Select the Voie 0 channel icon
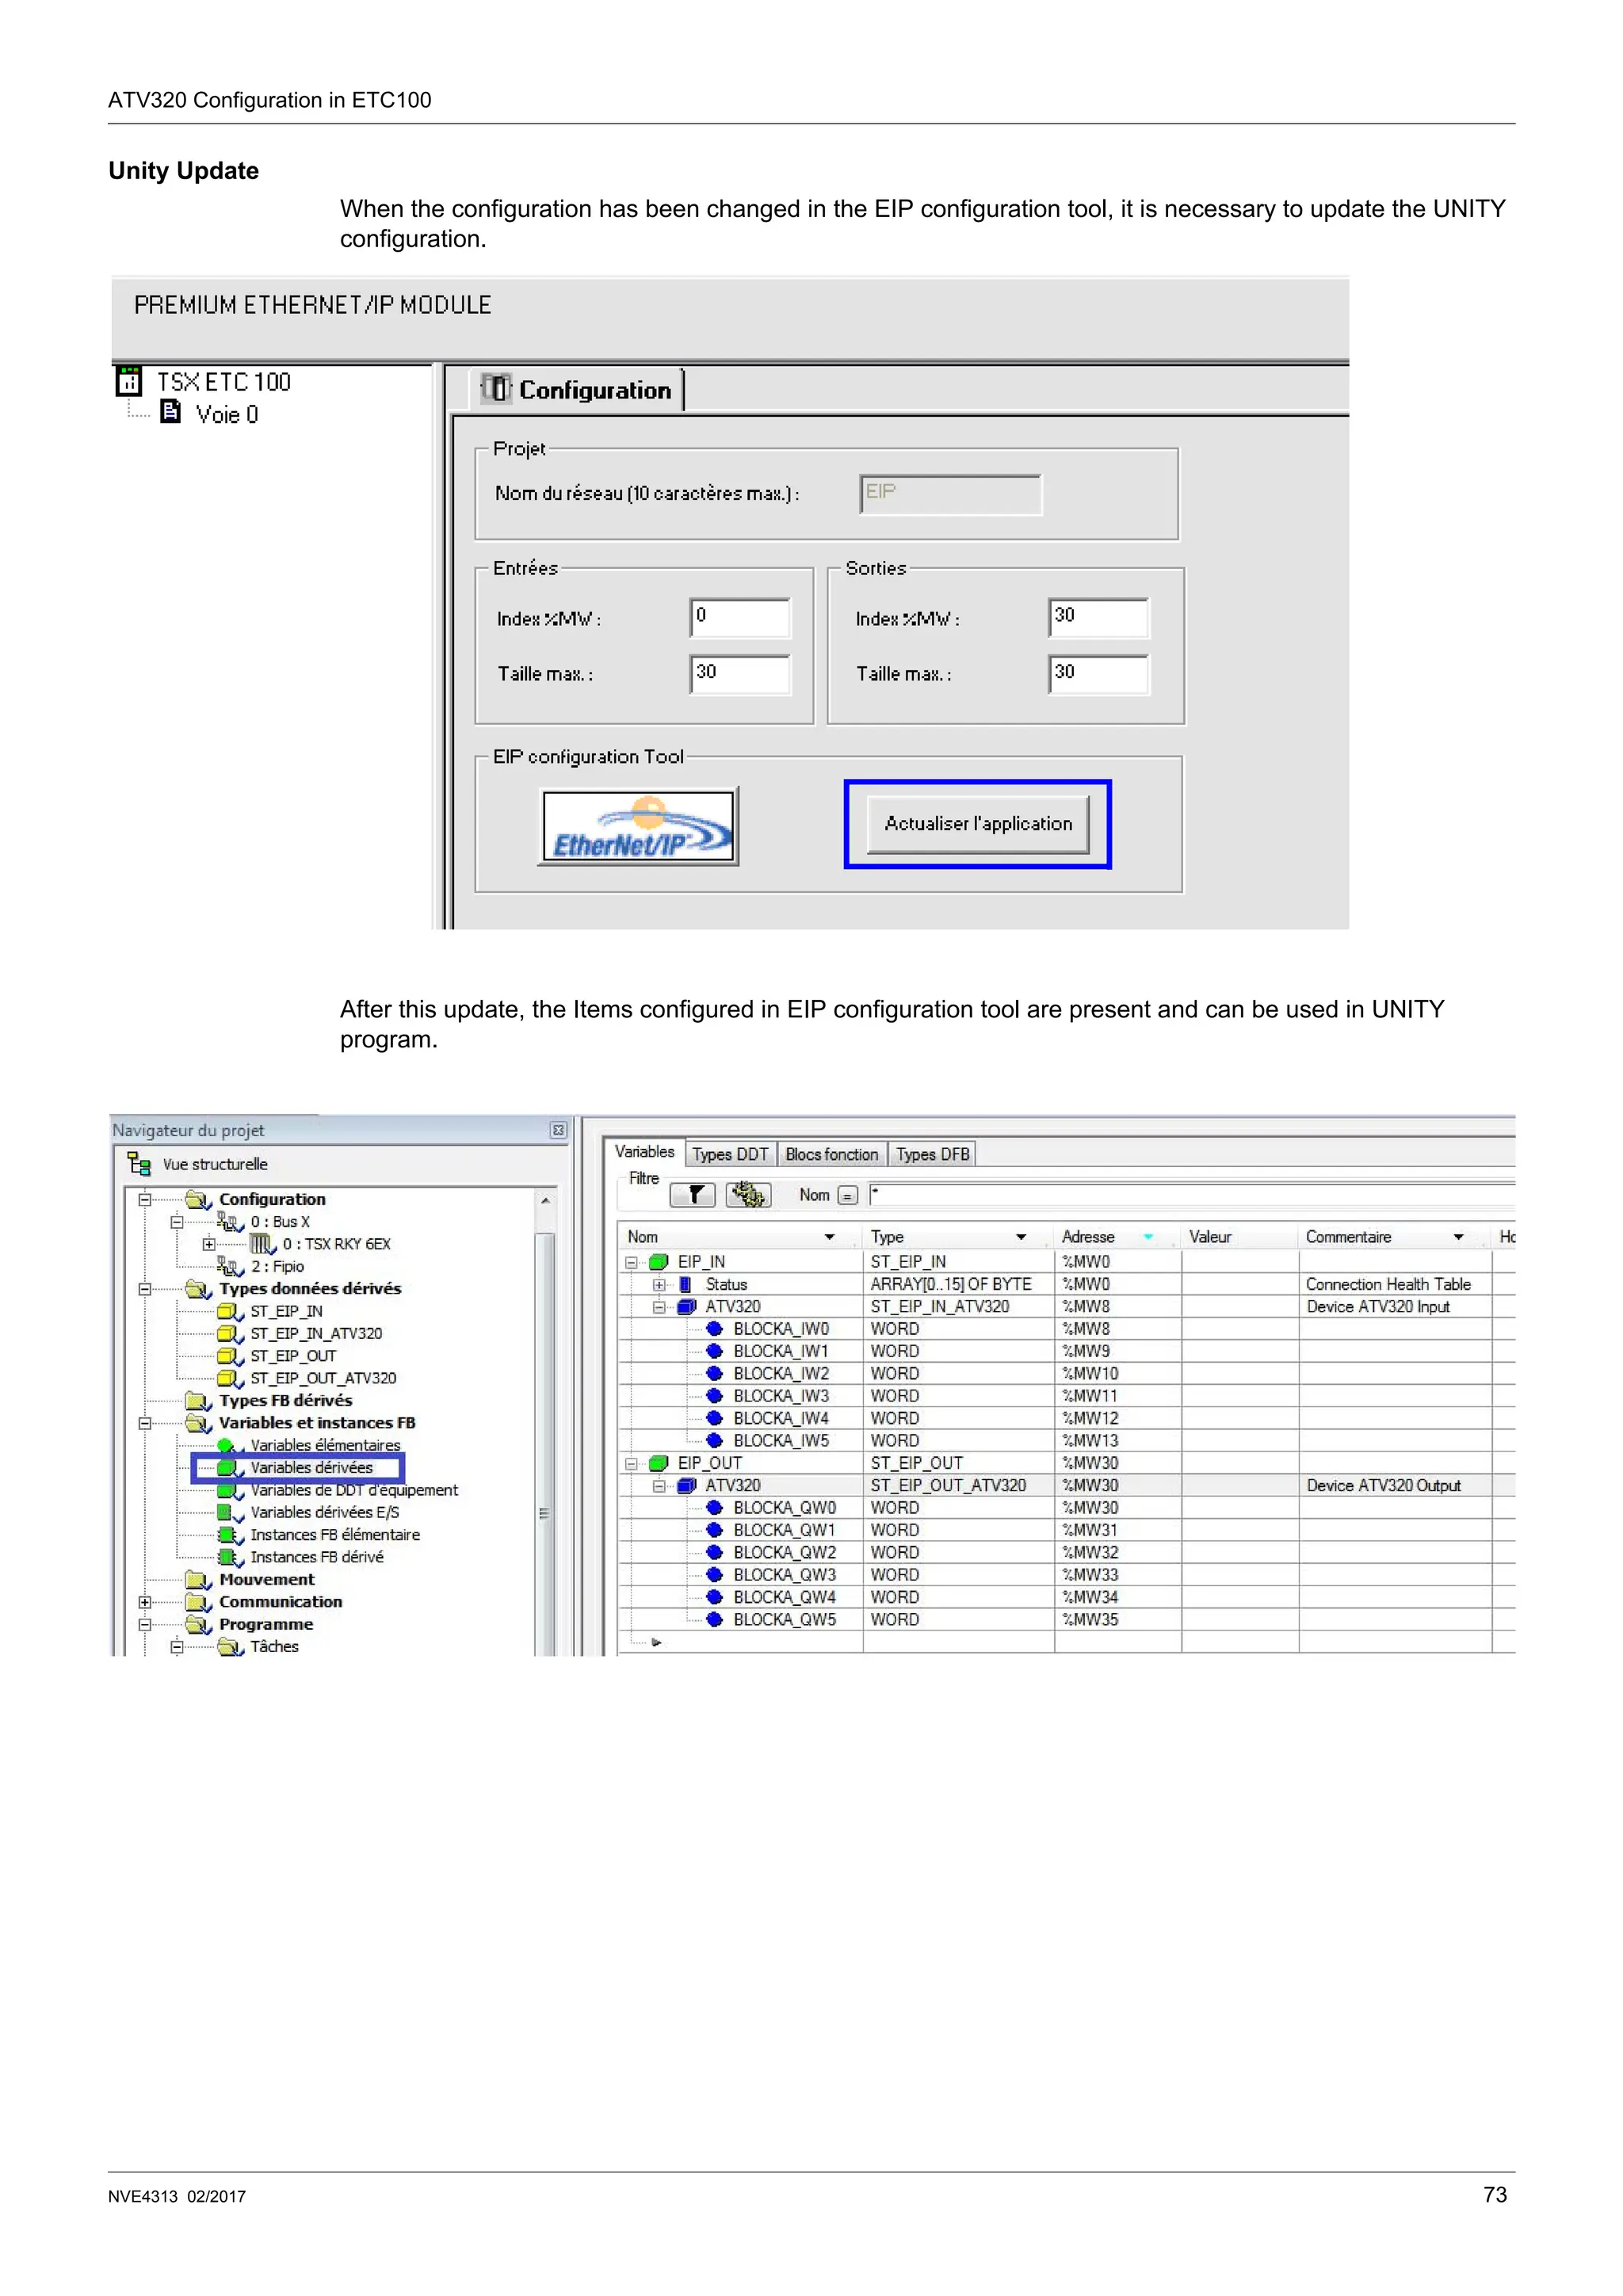 pyautogui.click(x=171, y=412)
